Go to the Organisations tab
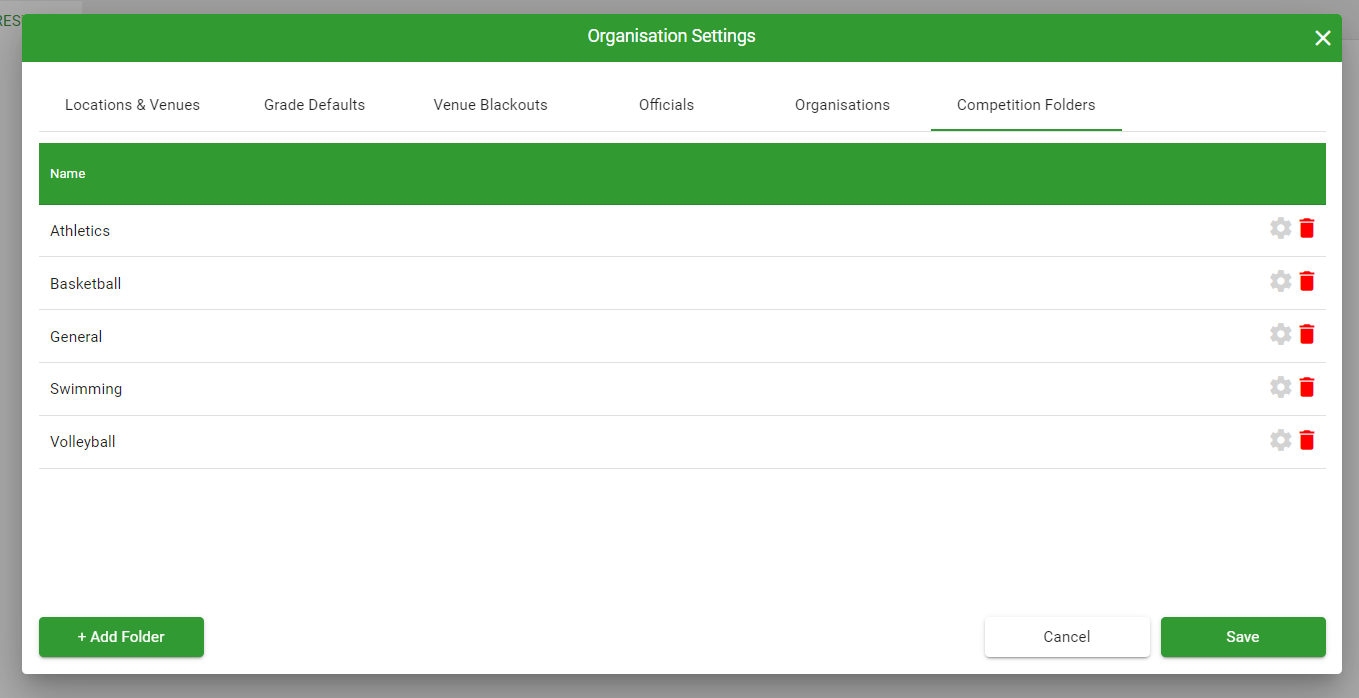The height and width of the screenshot is (698, 1359). pos(842,105)
